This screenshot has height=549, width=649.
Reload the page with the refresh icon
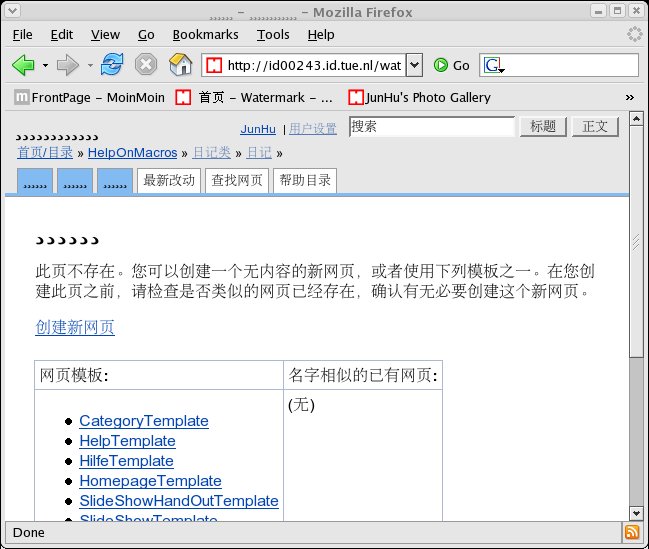(x=112, y=65)
